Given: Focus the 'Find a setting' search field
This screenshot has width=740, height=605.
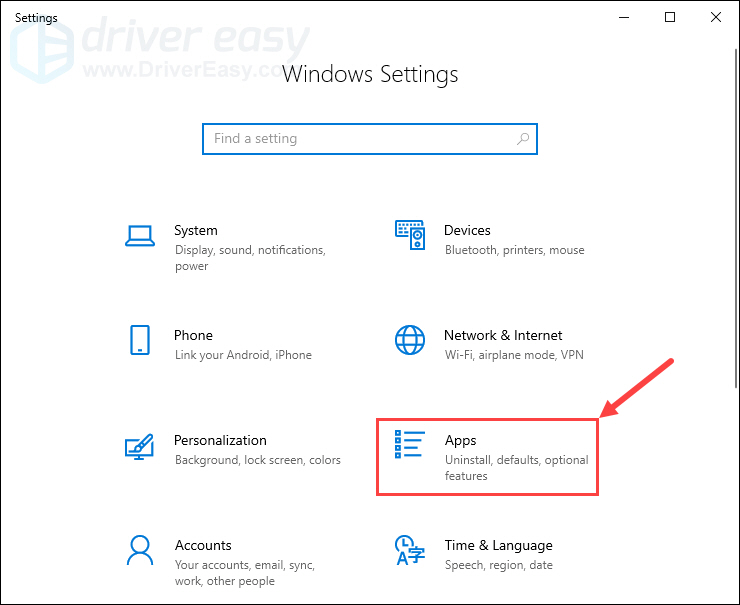Looking at the screenshot, I should (x=360, y=139).
